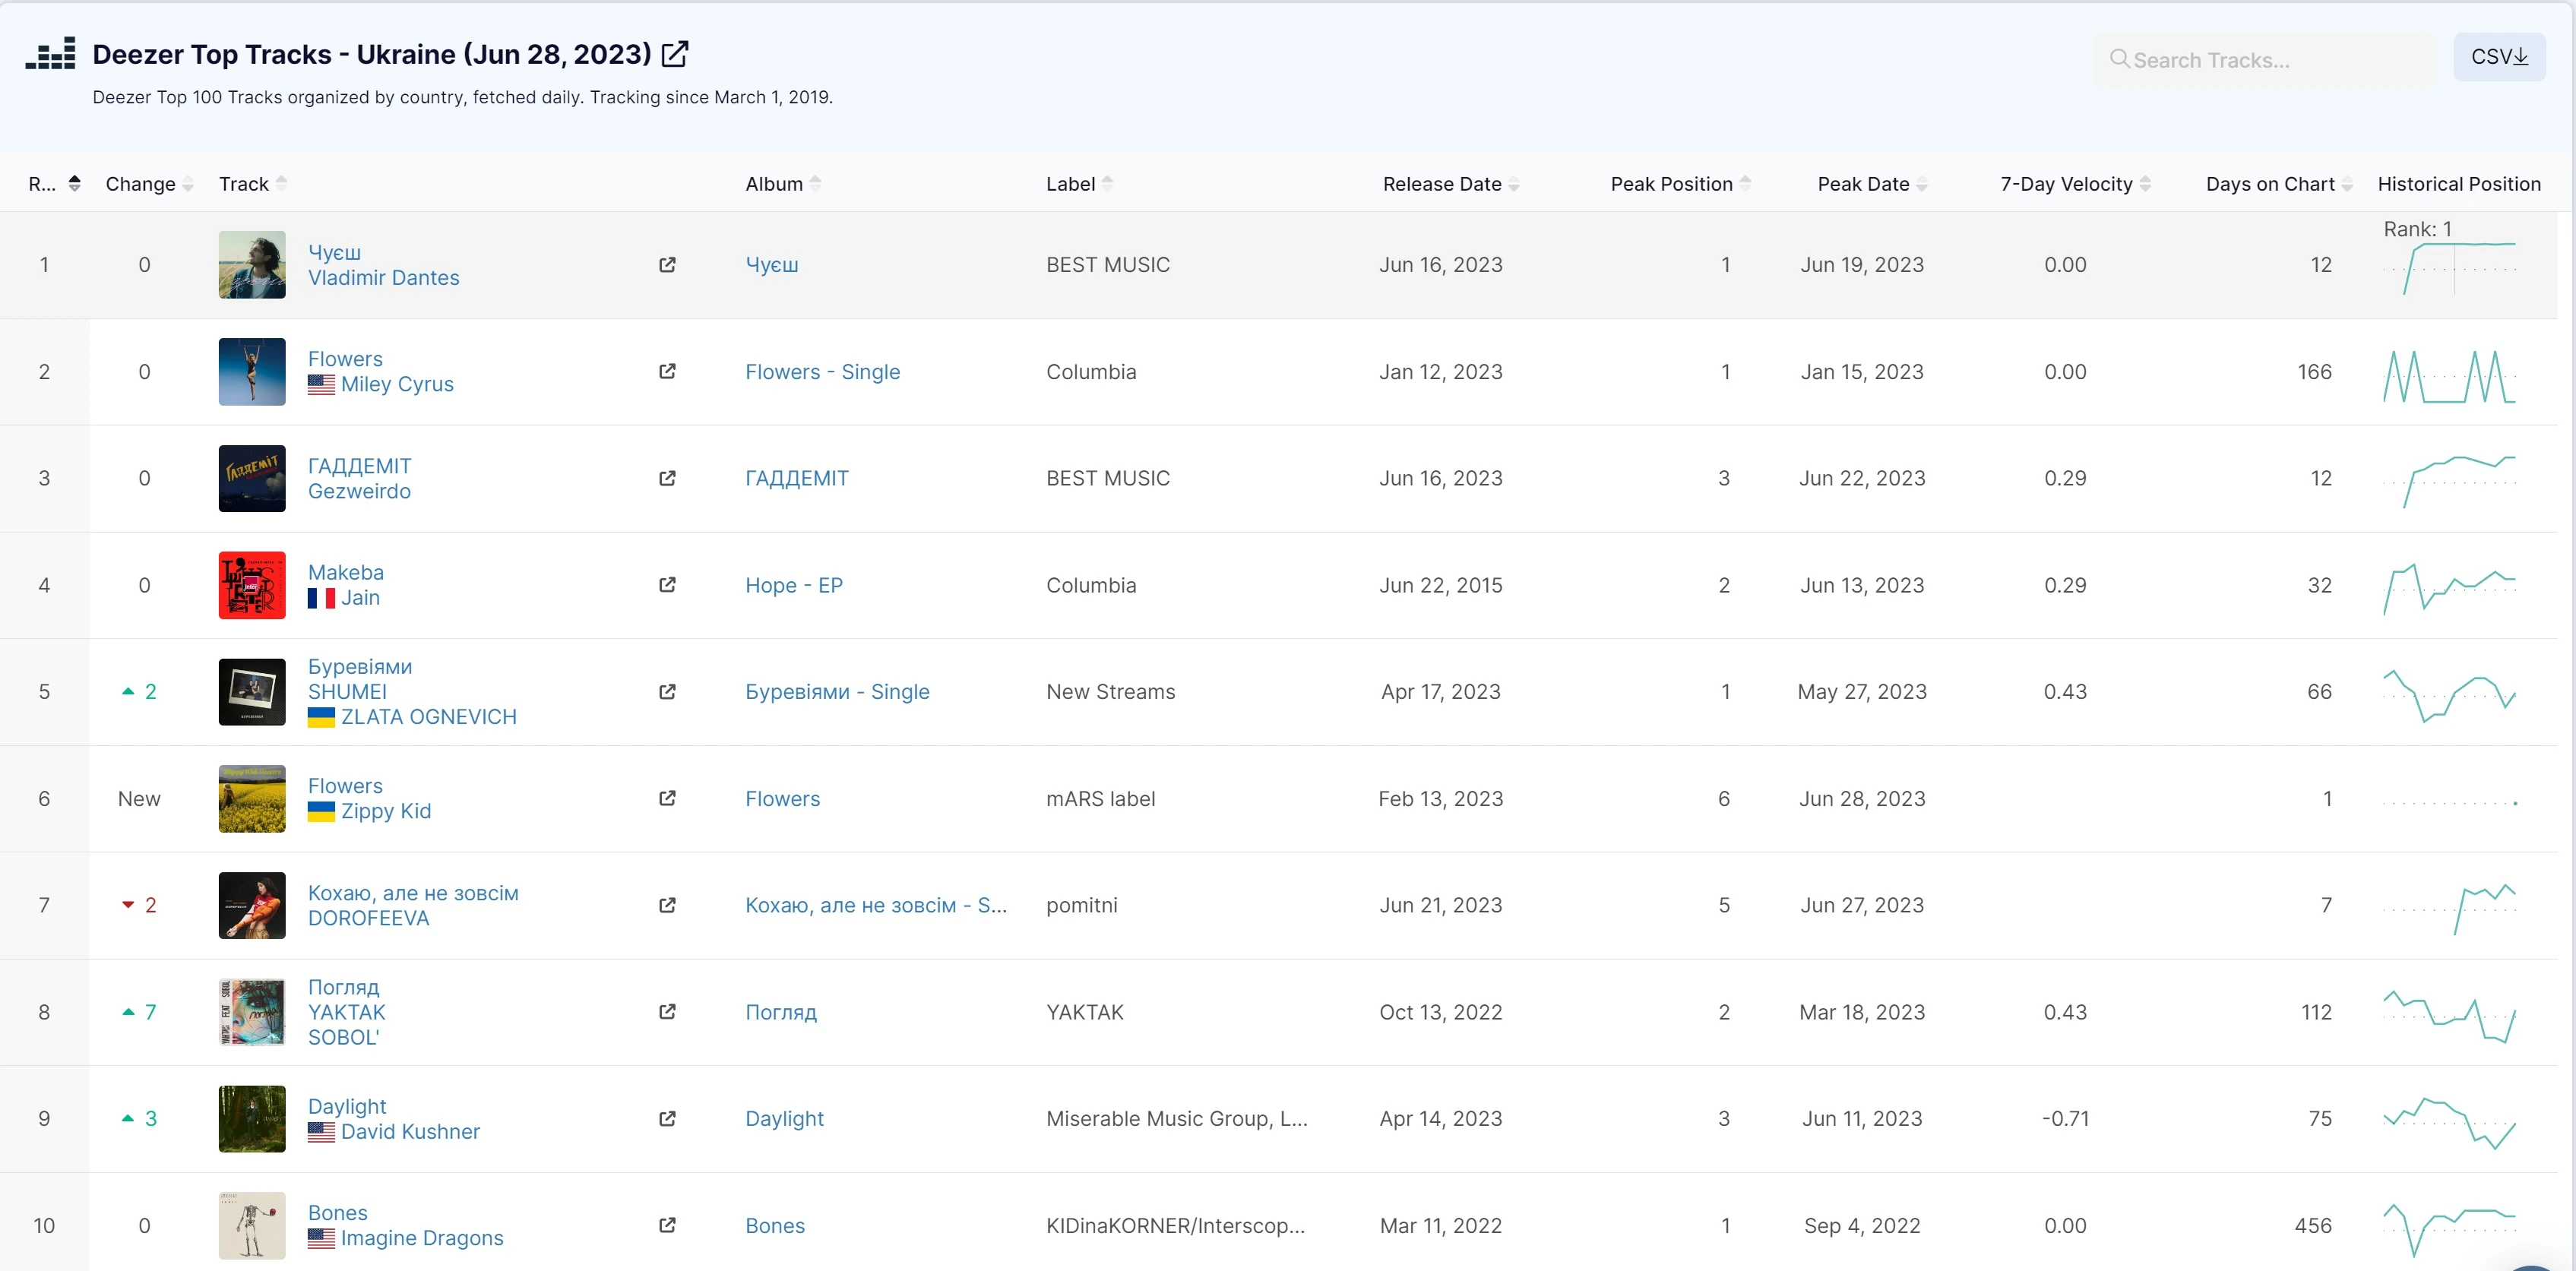Image resolution: width=2576 pixels, height=1271 pixels.
Task: Open external link beside page title
Action: (675, 54)
